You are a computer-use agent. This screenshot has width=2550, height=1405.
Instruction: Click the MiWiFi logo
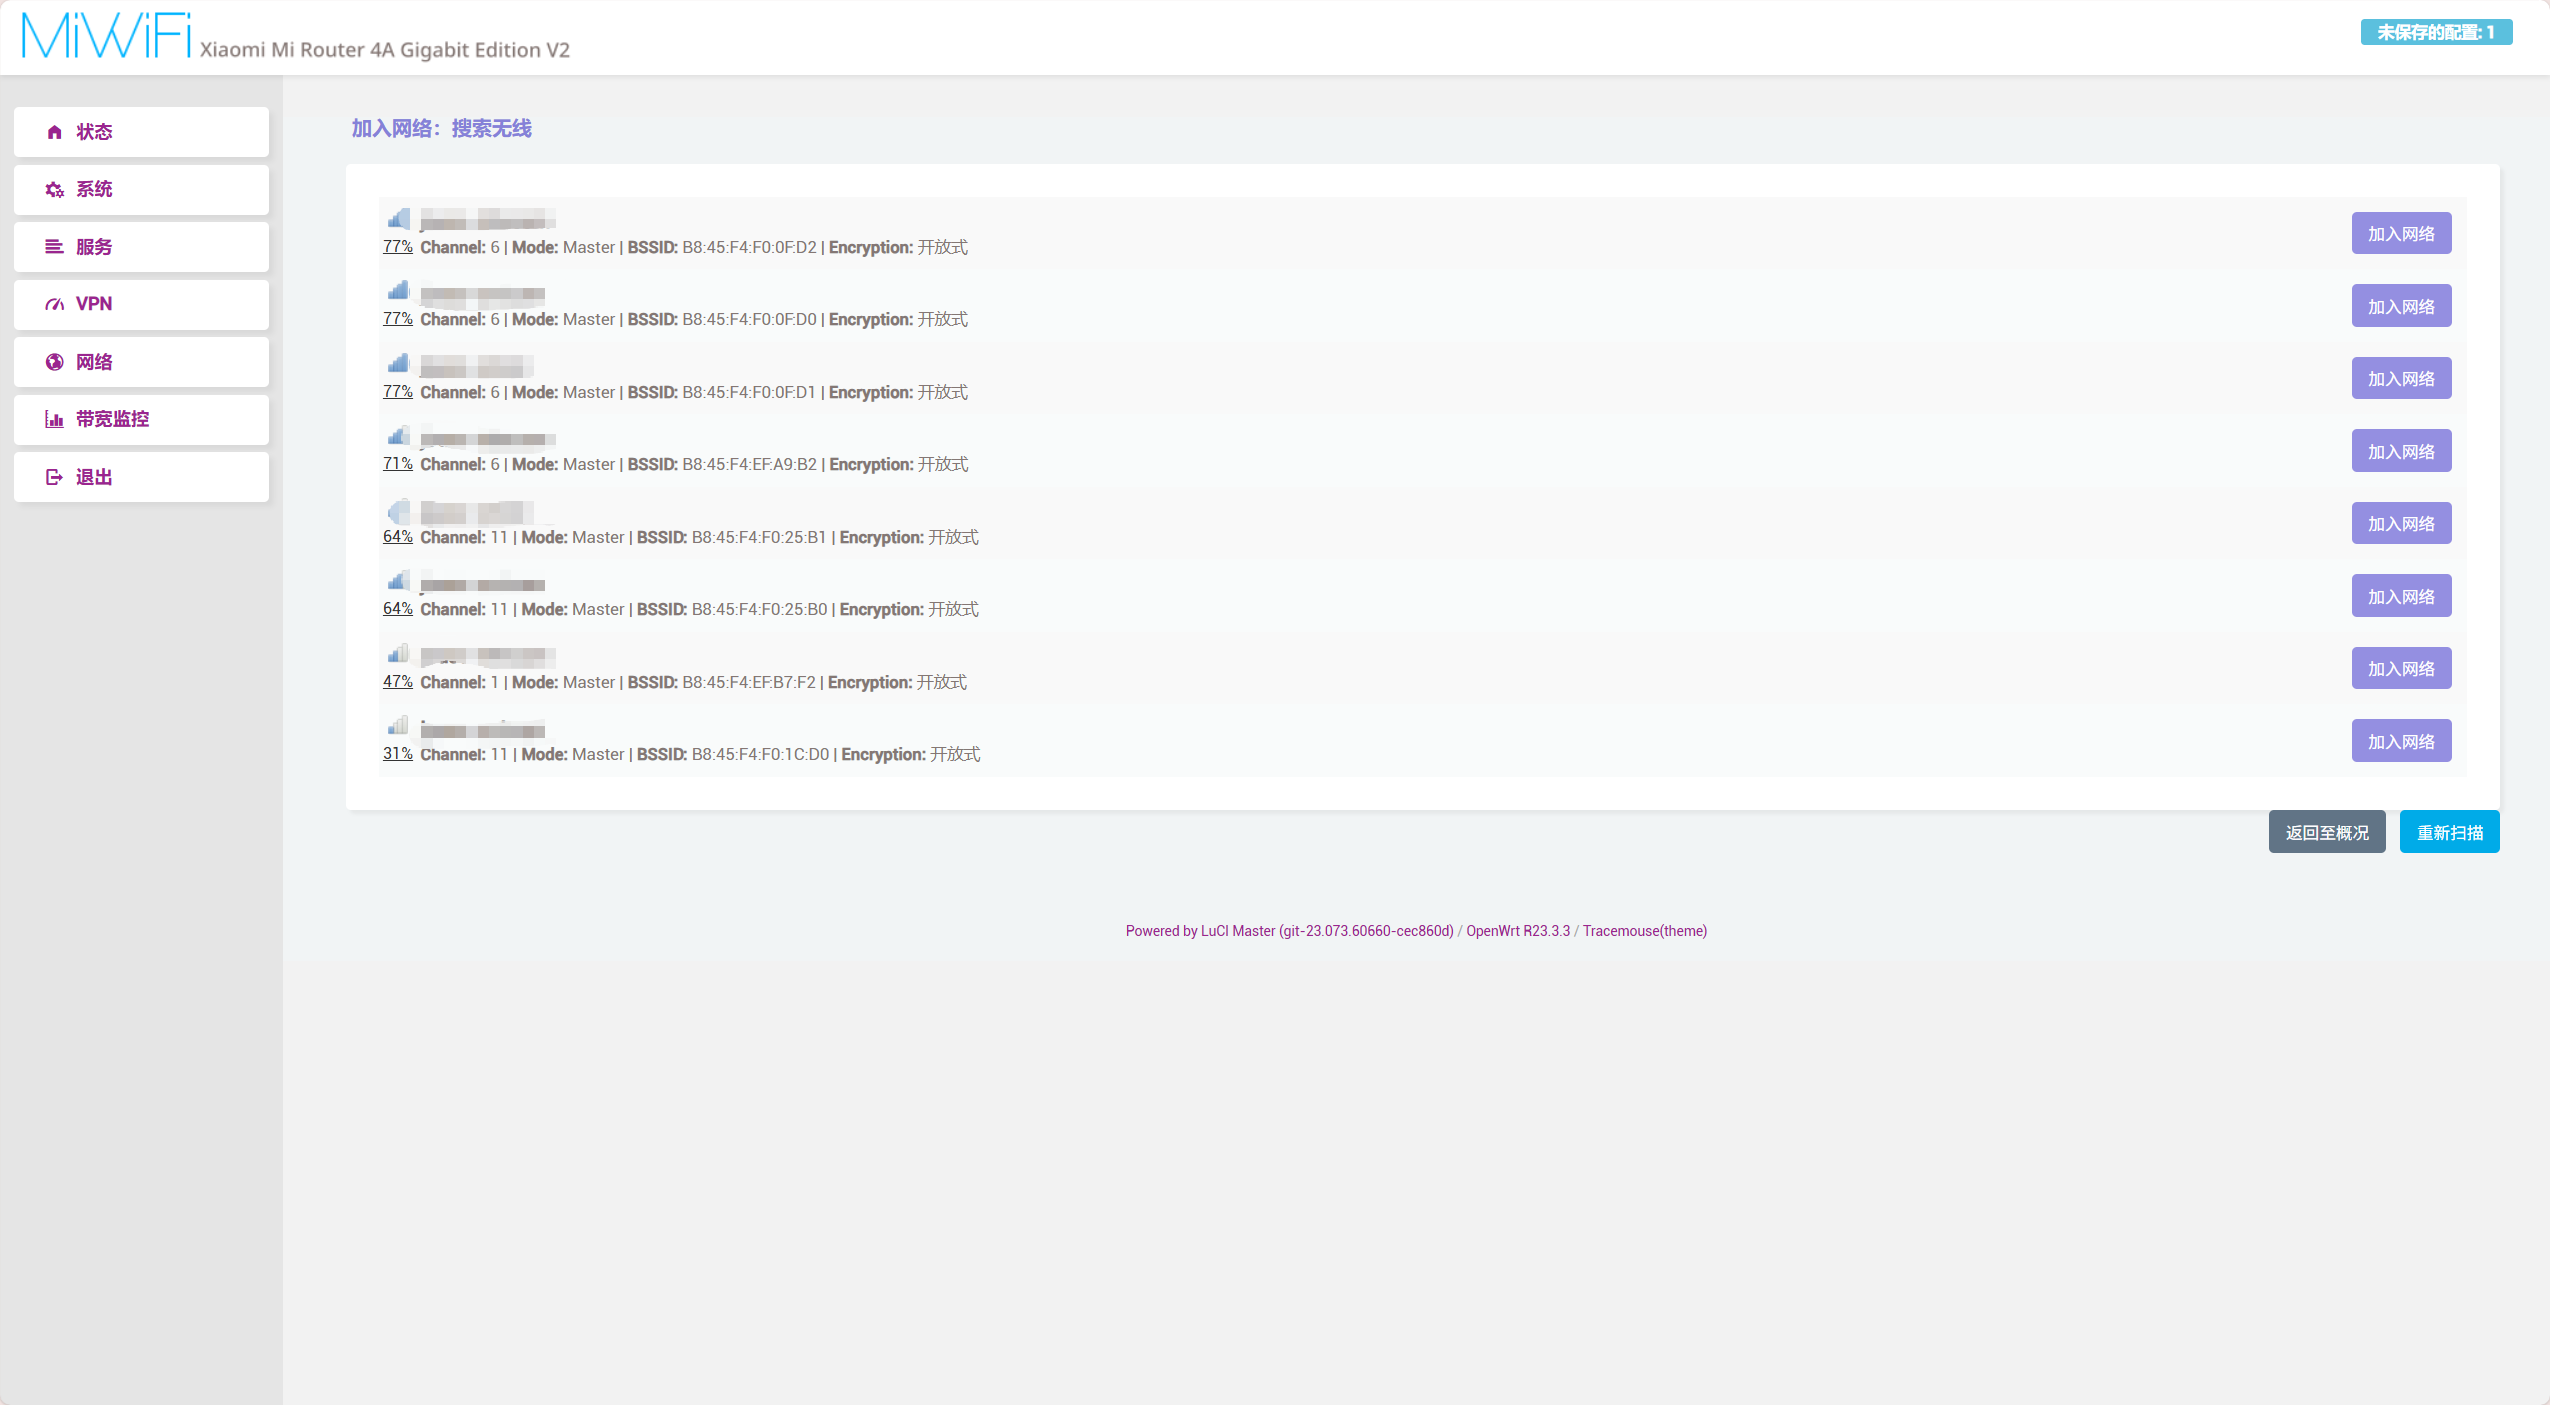[106, 36]
